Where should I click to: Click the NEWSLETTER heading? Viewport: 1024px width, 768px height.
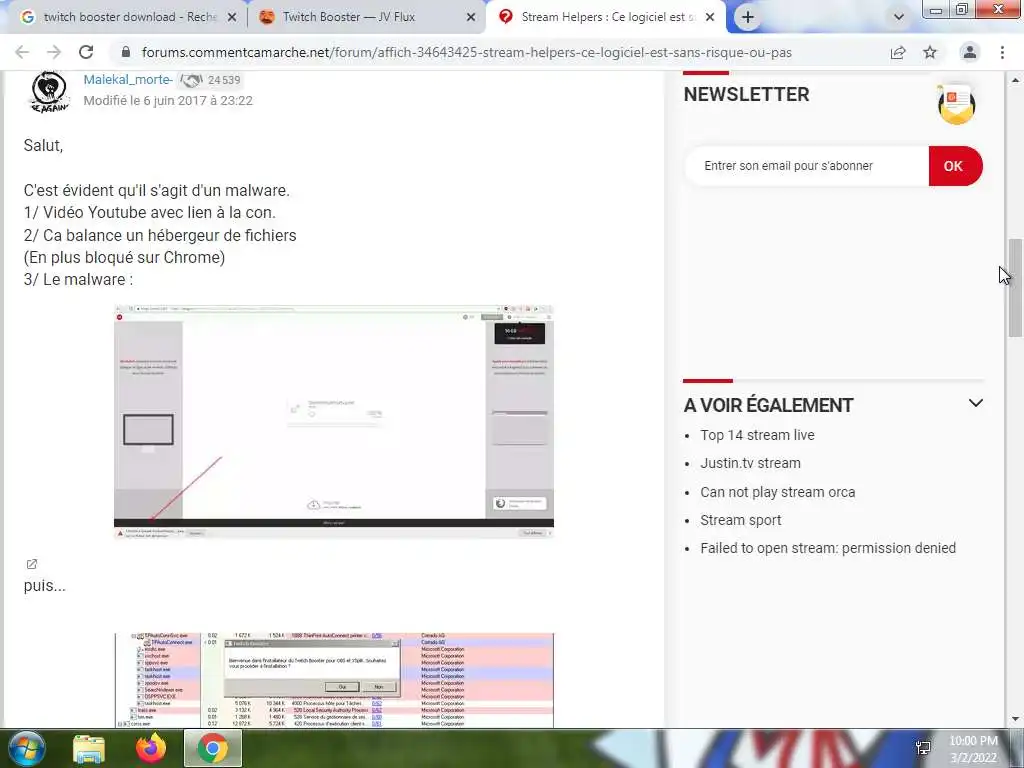(x=746, y=94)
